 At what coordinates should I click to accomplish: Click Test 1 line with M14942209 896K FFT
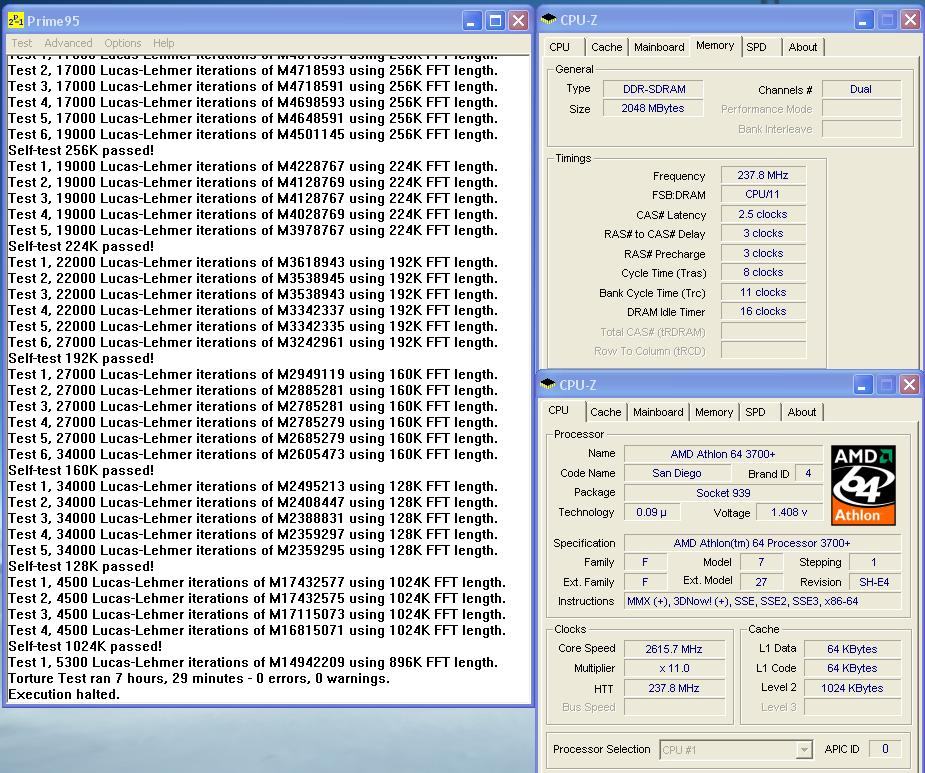click(253, 662)
